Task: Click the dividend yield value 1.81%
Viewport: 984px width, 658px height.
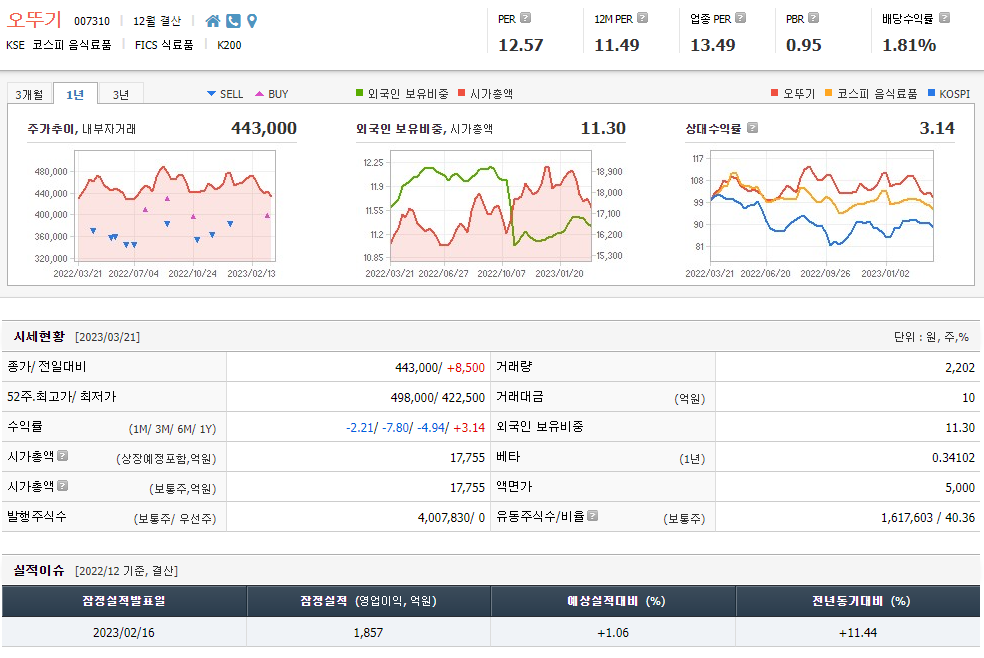Action: click(x=909, y=45)
